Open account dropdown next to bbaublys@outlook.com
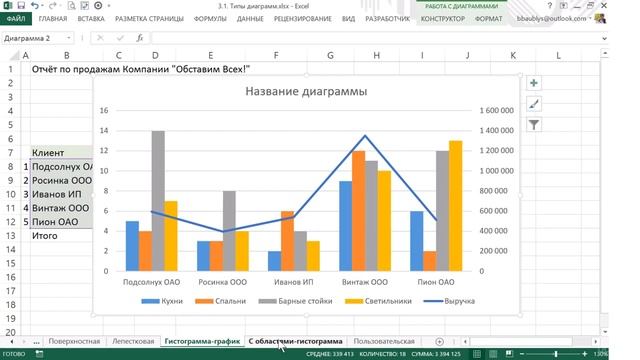 (590, 18)
